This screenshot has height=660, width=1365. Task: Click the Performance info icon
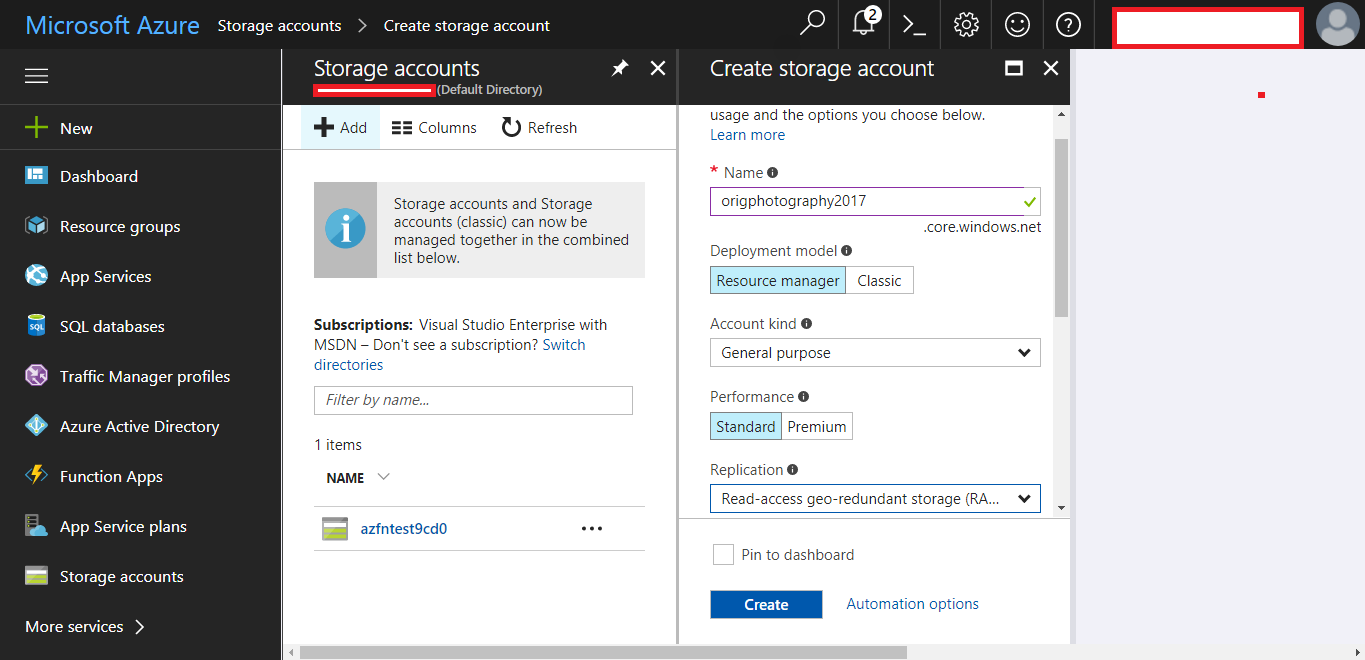point(804,397)
